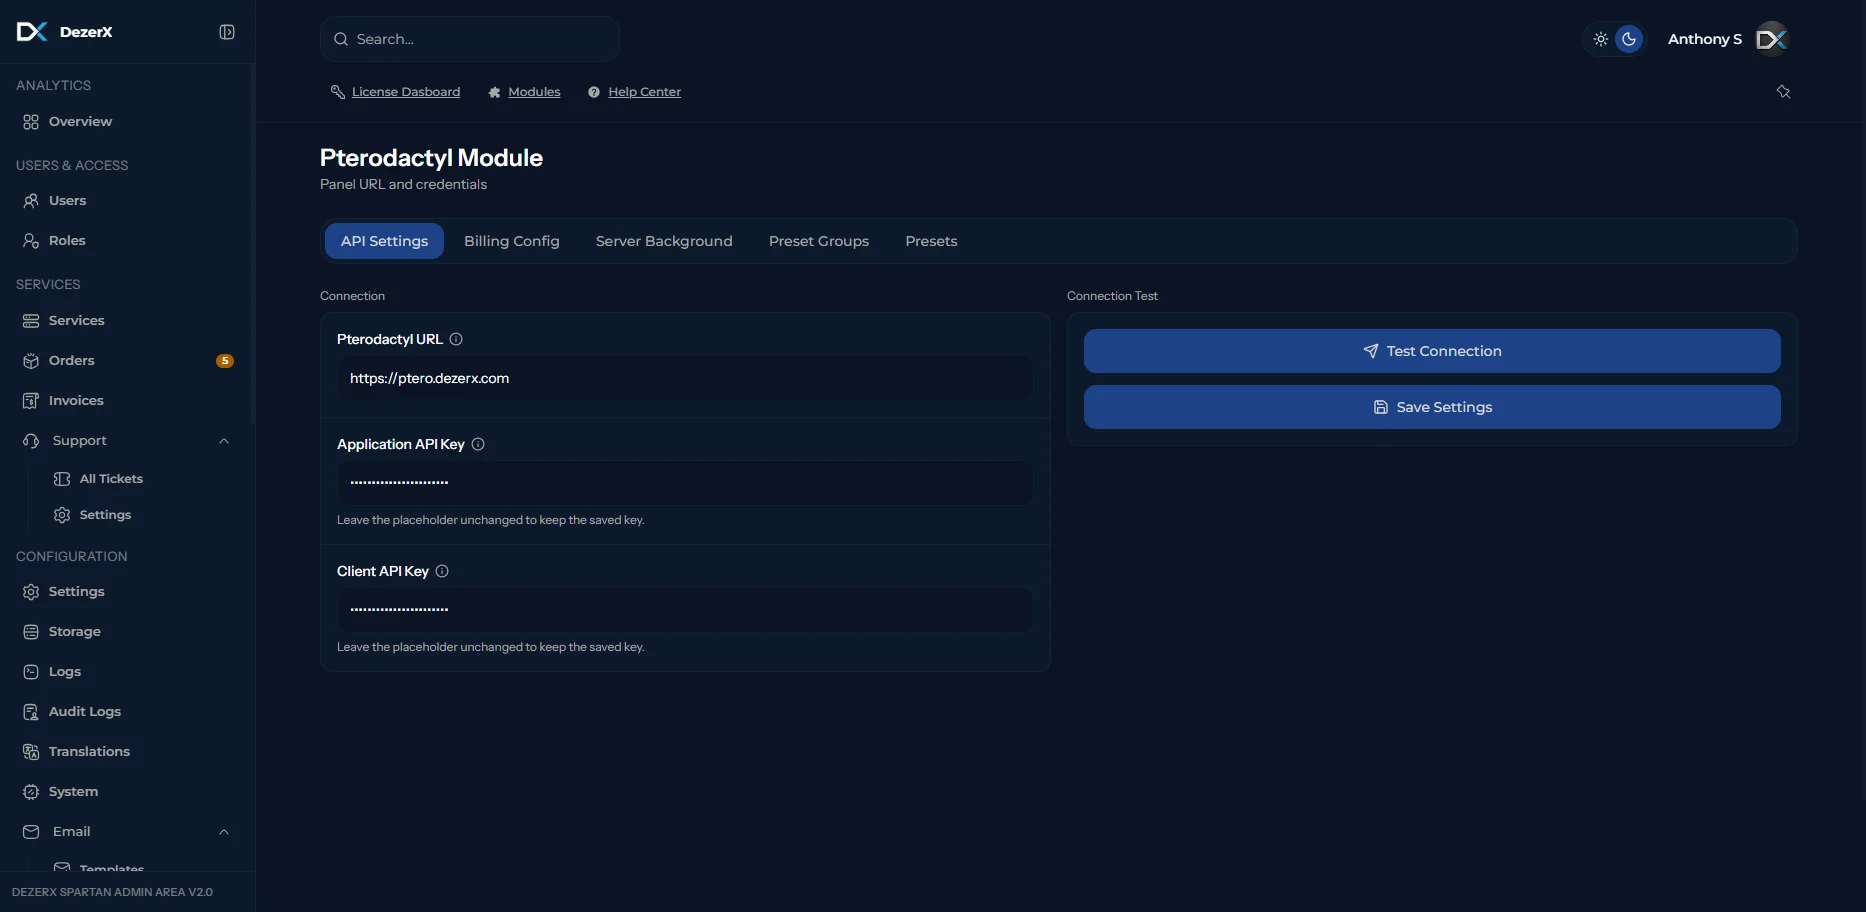Viewport: 1866px width, 912px height.
Task: Click the Services icon in sidebar
Action: coord(31,321)
